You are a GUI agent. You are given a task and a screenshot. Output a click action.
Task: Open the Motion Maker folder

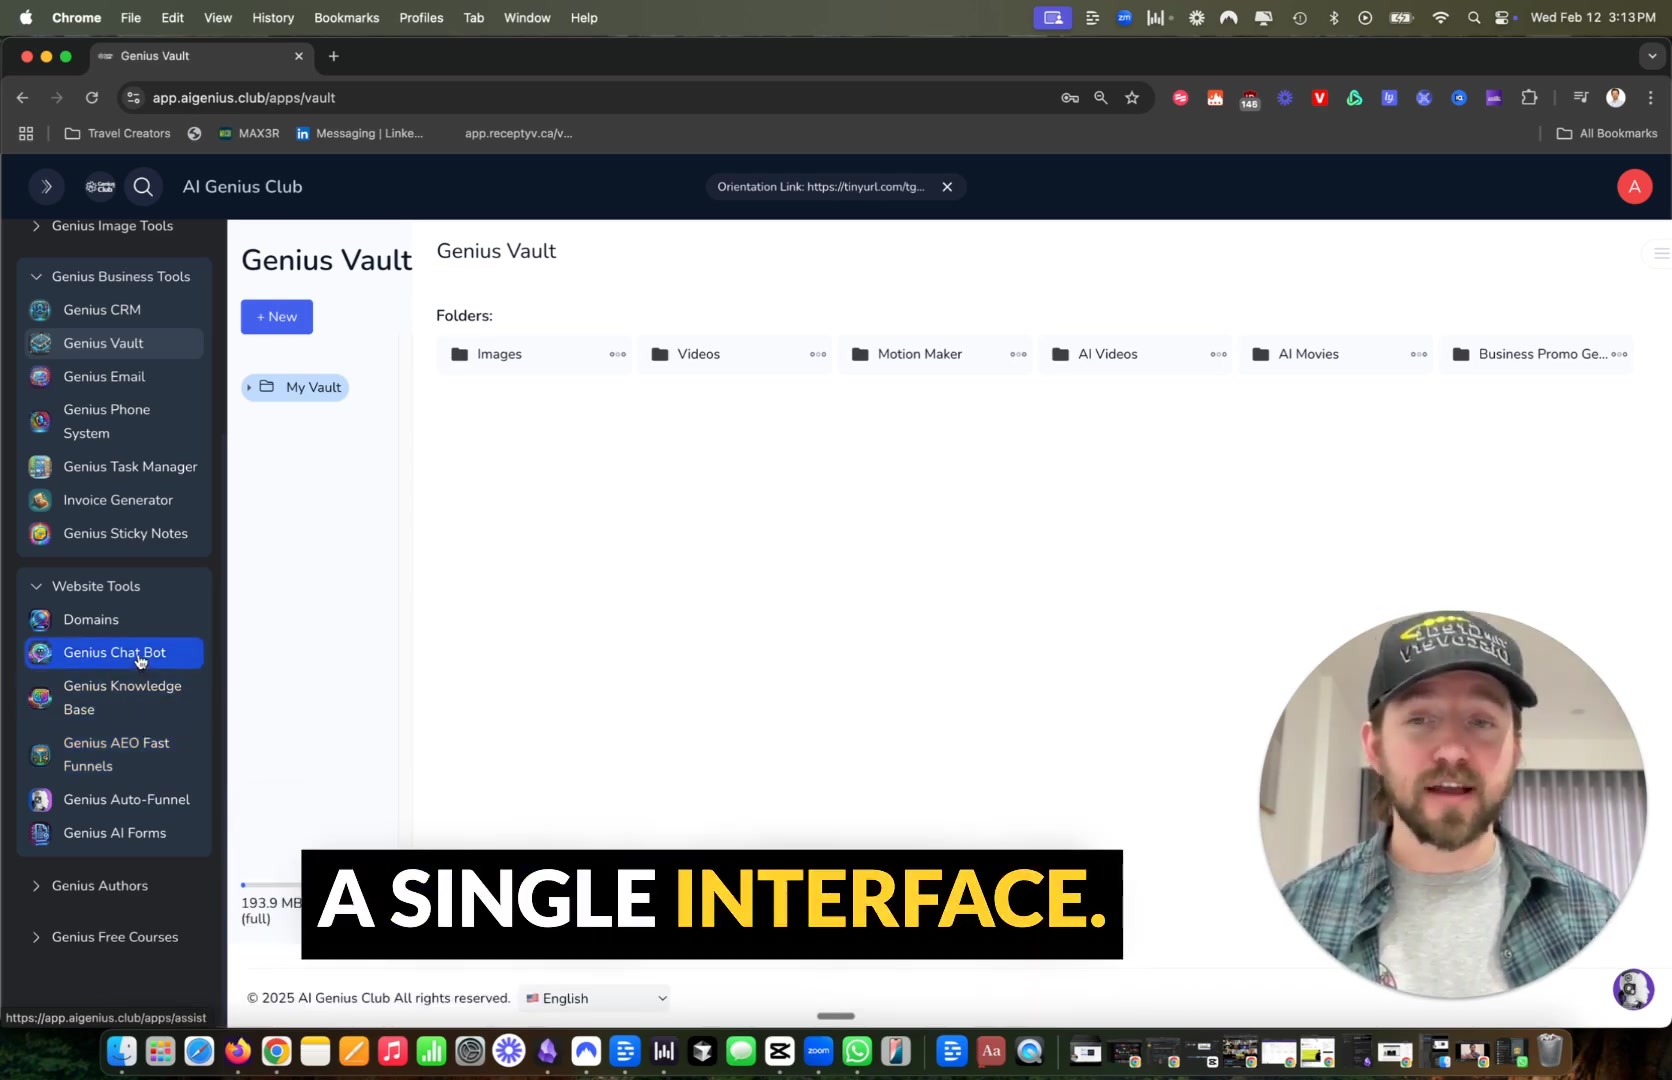(934, 354)
